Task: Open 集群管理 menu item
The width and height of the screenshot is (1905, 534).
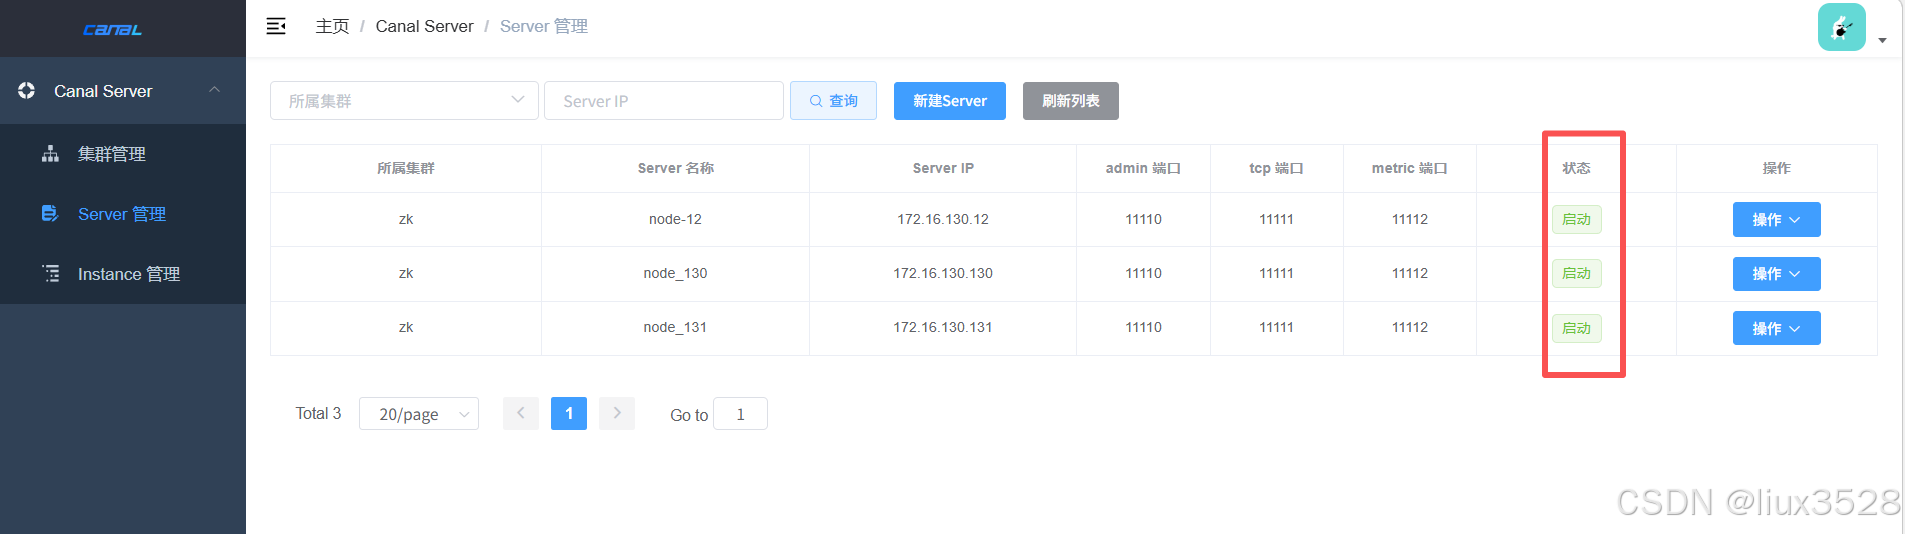Action: [123, 154]
